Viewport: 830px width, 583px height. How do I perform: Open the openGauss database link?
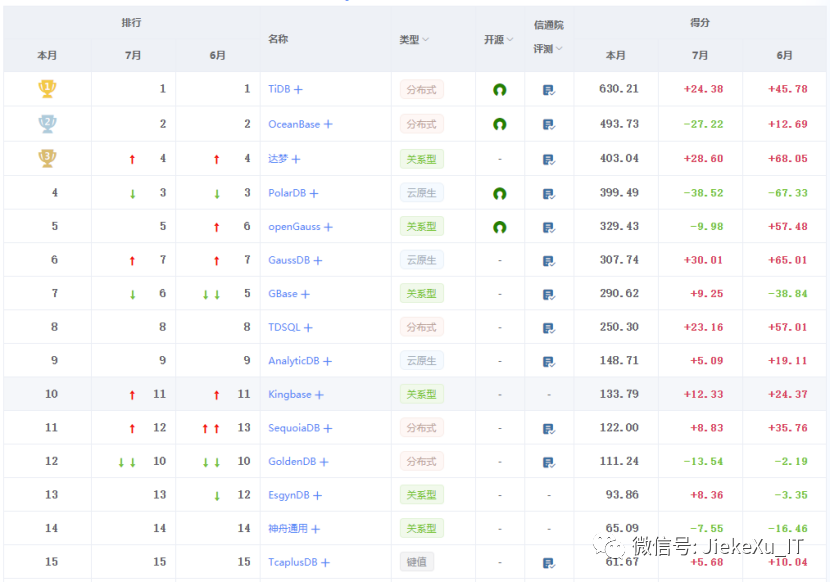294,227
